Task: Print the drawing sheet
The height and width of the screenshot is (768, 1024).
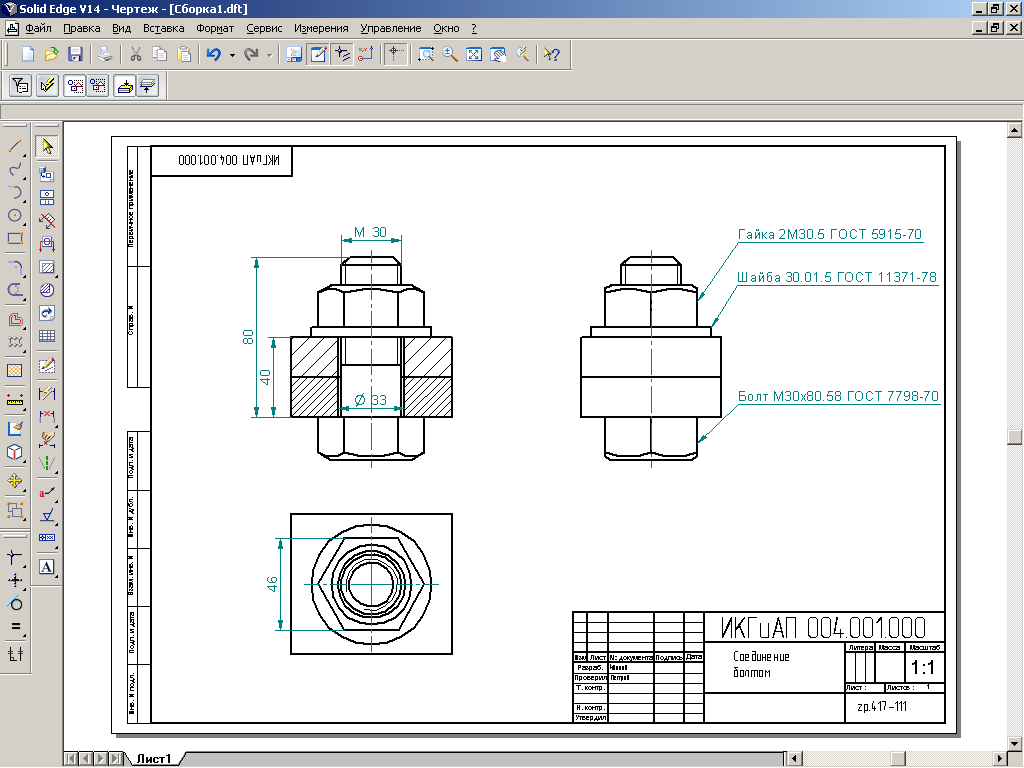Action: pos(105,54)
